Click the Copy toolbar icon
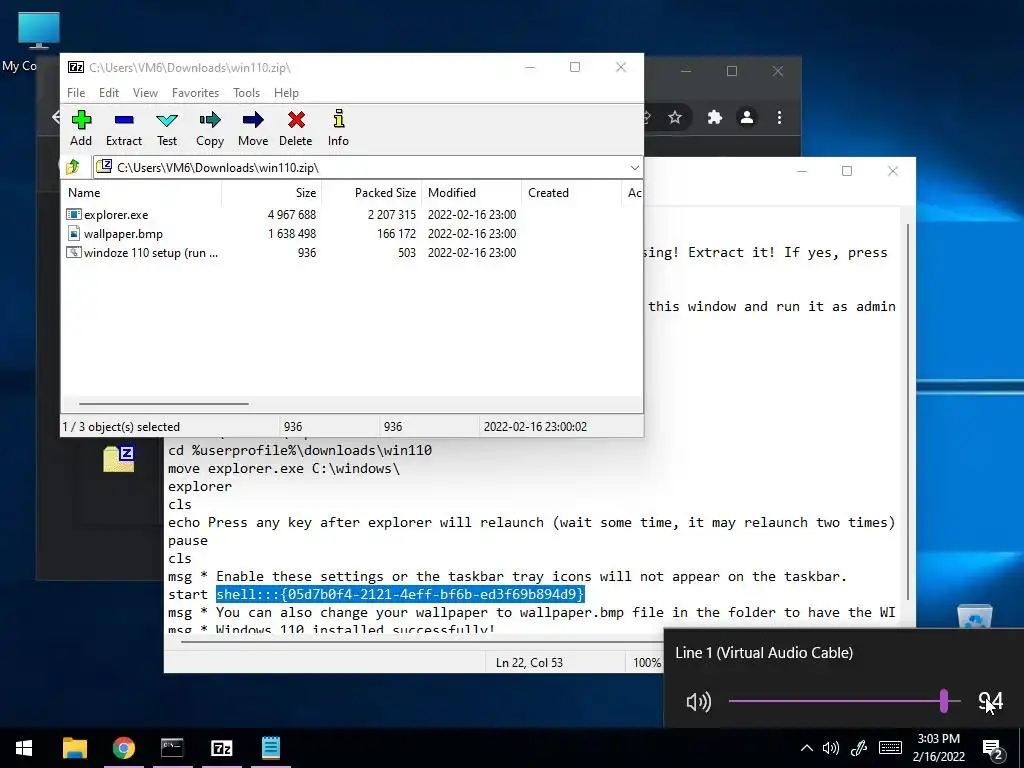Viewport: 1024px width, 768px height. (210, 129)
